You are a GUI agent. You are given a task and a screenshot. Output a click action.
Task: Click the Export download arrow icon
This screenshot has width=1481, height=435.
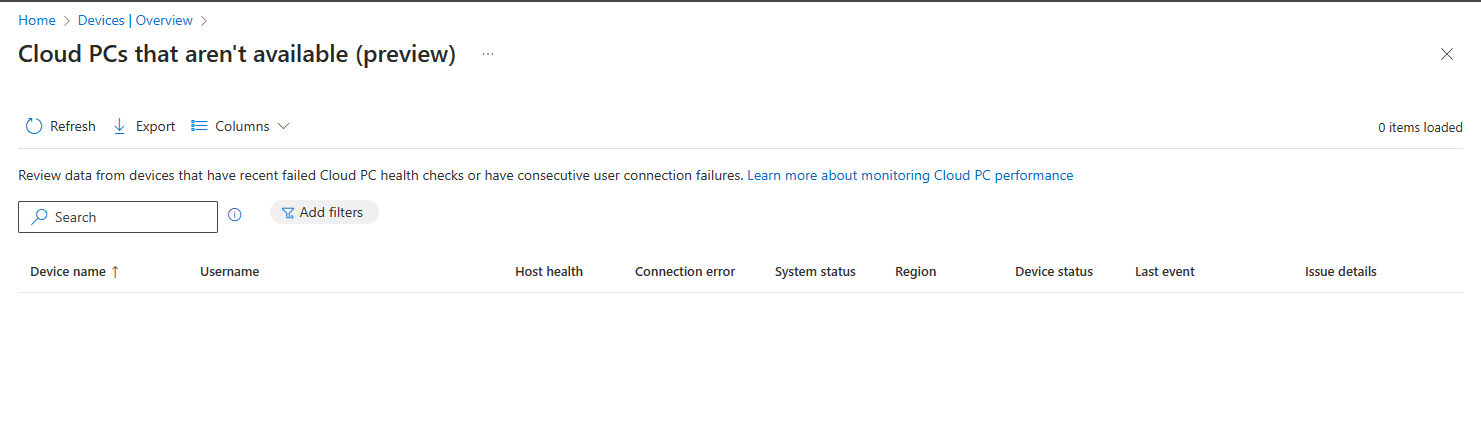tap(120, 126)
